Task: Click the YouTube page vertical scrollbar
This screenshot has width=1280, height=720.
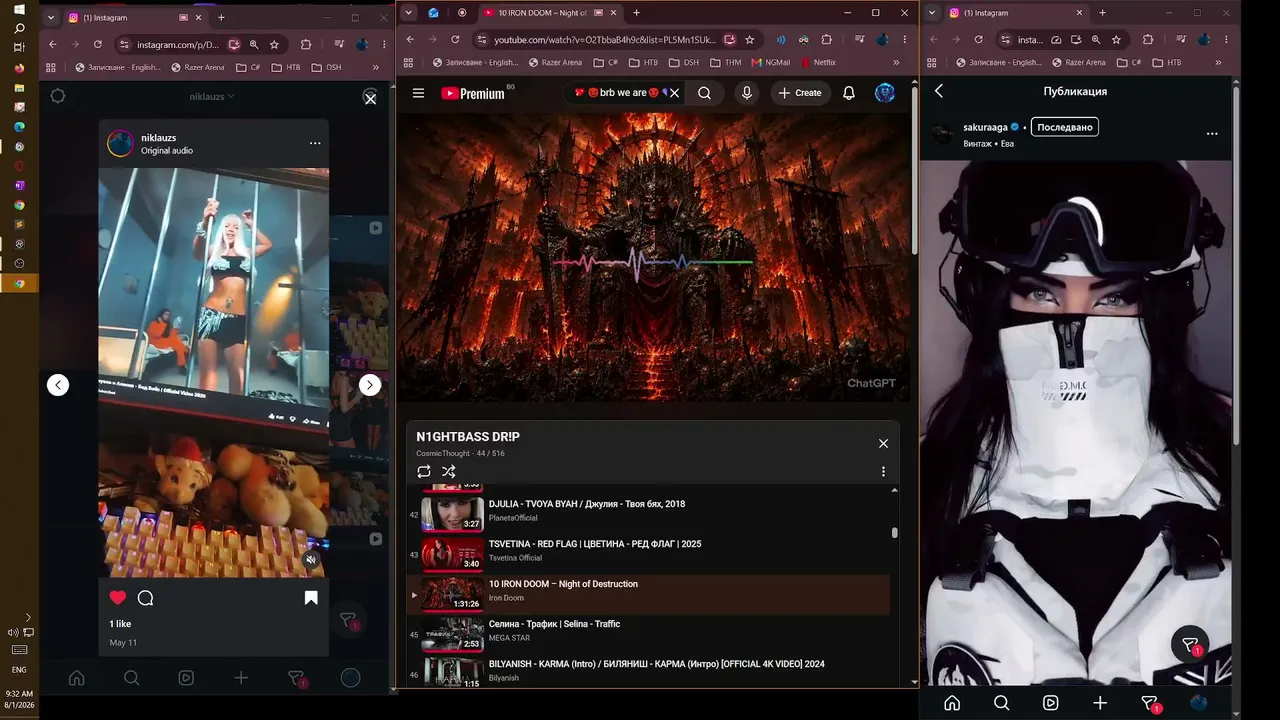Action: [x=914, y=170]
